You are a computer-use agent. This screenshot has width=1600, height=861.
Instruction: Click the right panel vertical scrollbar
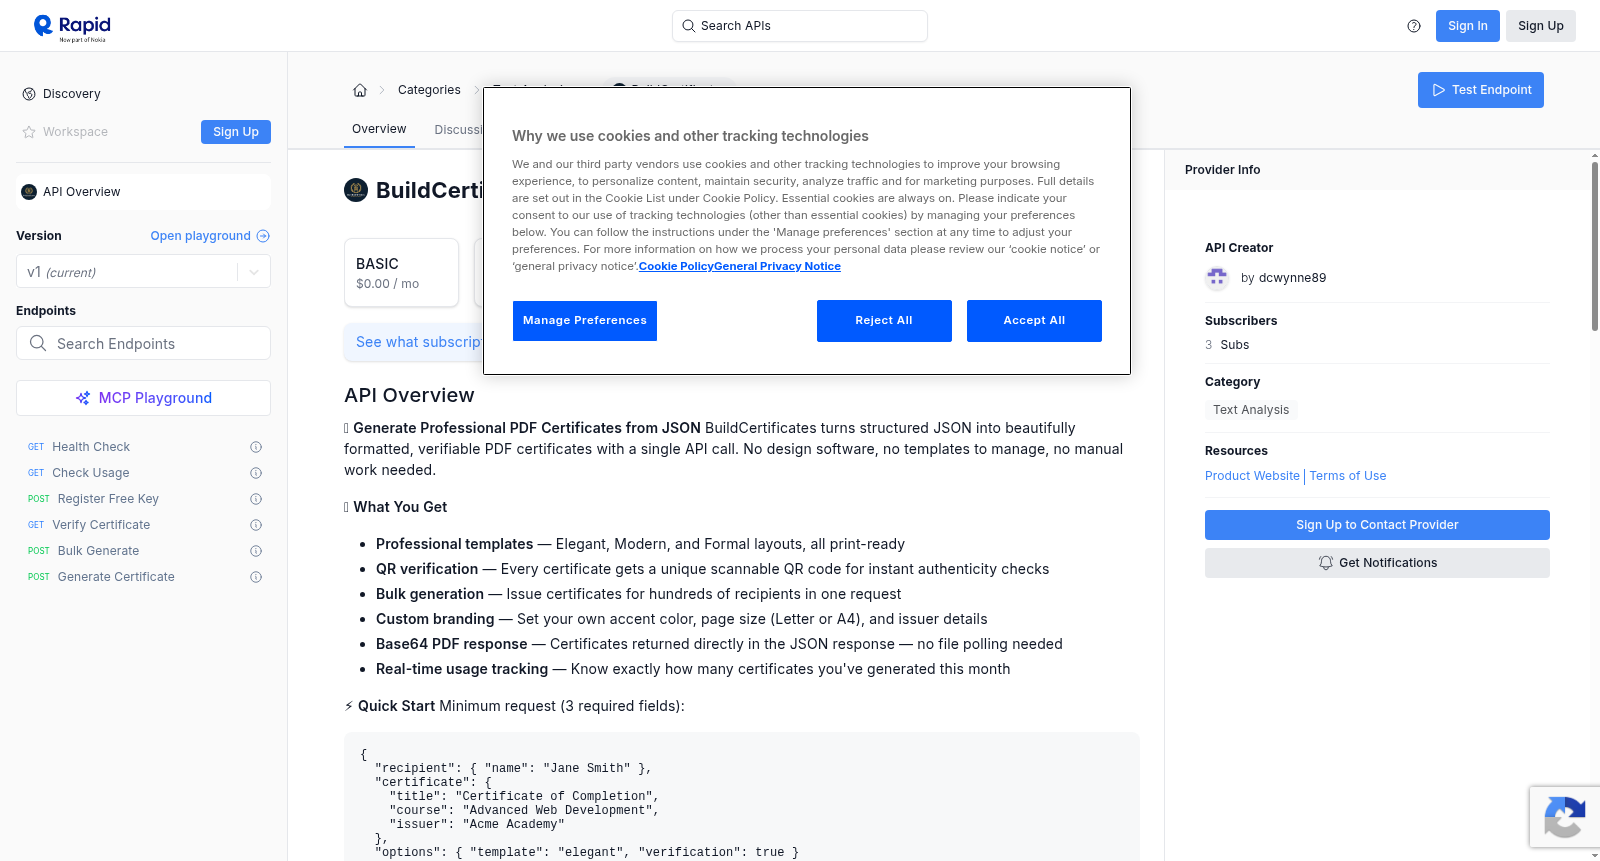(x=1594, y=245)
